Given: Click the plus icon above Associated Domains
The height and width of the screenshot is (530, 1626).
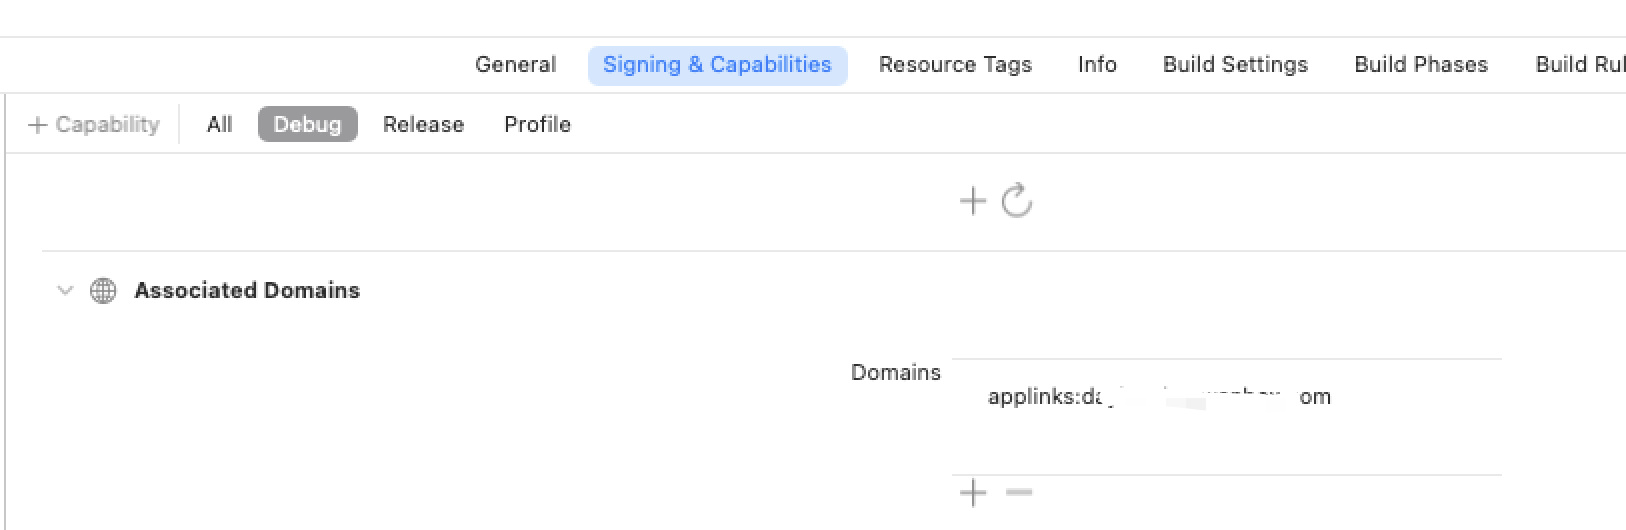Looking at the screenshot, I should pos(972,201).
